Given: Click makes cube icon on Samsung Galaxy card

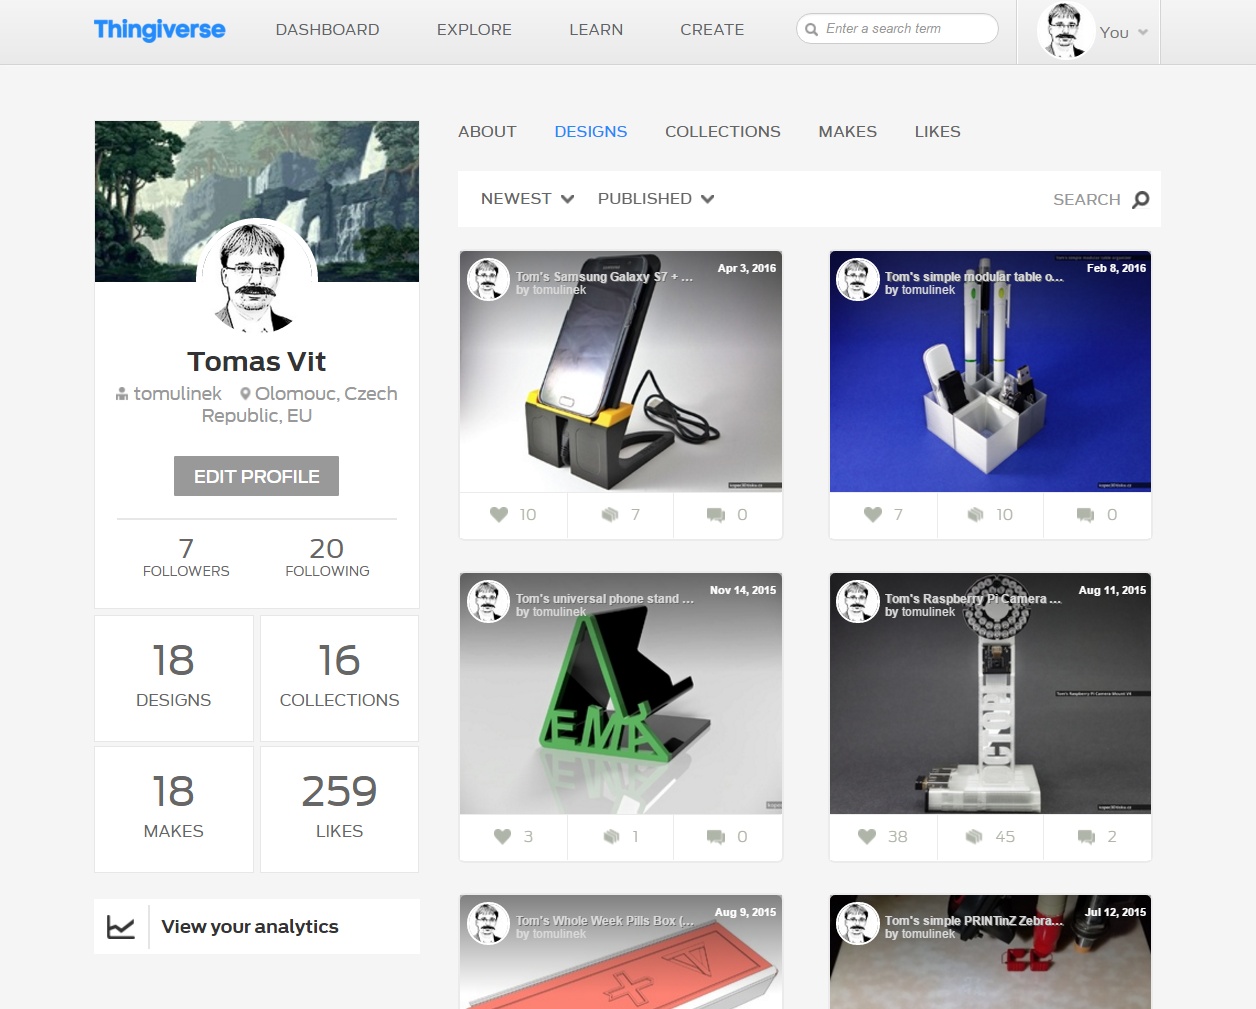Looking at the screenshot, I should tap(610, 514).
